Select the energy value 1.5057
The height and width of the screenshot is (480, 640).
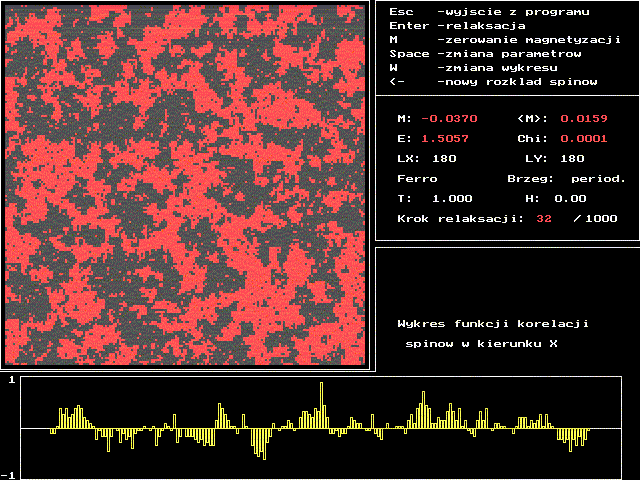pyautogui.click(x=444, y=138)
